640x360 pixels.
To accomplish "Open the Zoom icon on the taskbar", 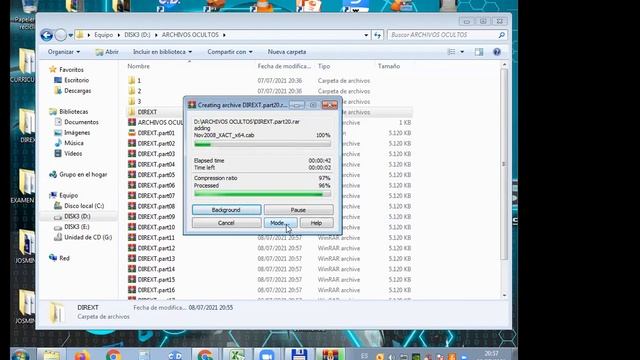I will pyautogui.click(x=267, y=355).
